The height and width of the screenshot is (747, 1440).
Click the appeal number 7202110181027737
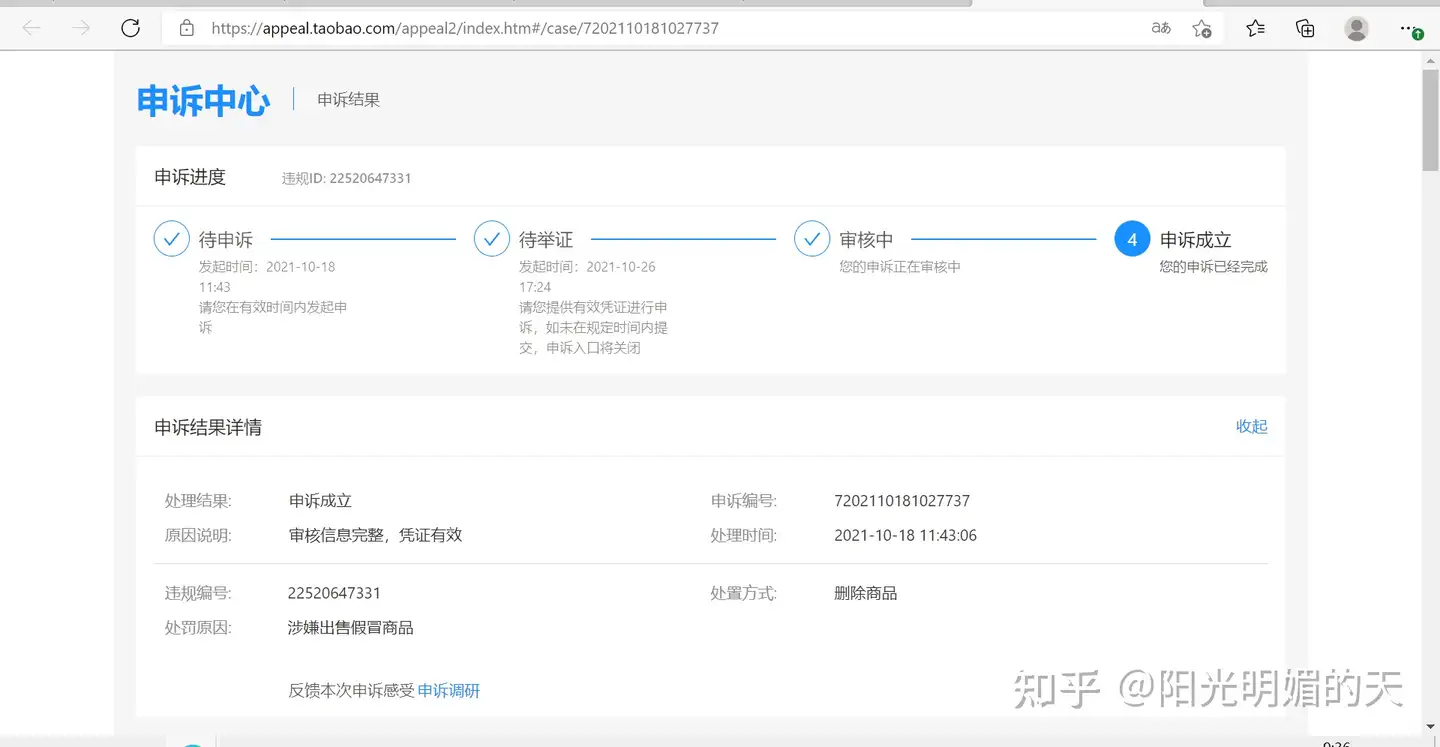coord(902,500)
